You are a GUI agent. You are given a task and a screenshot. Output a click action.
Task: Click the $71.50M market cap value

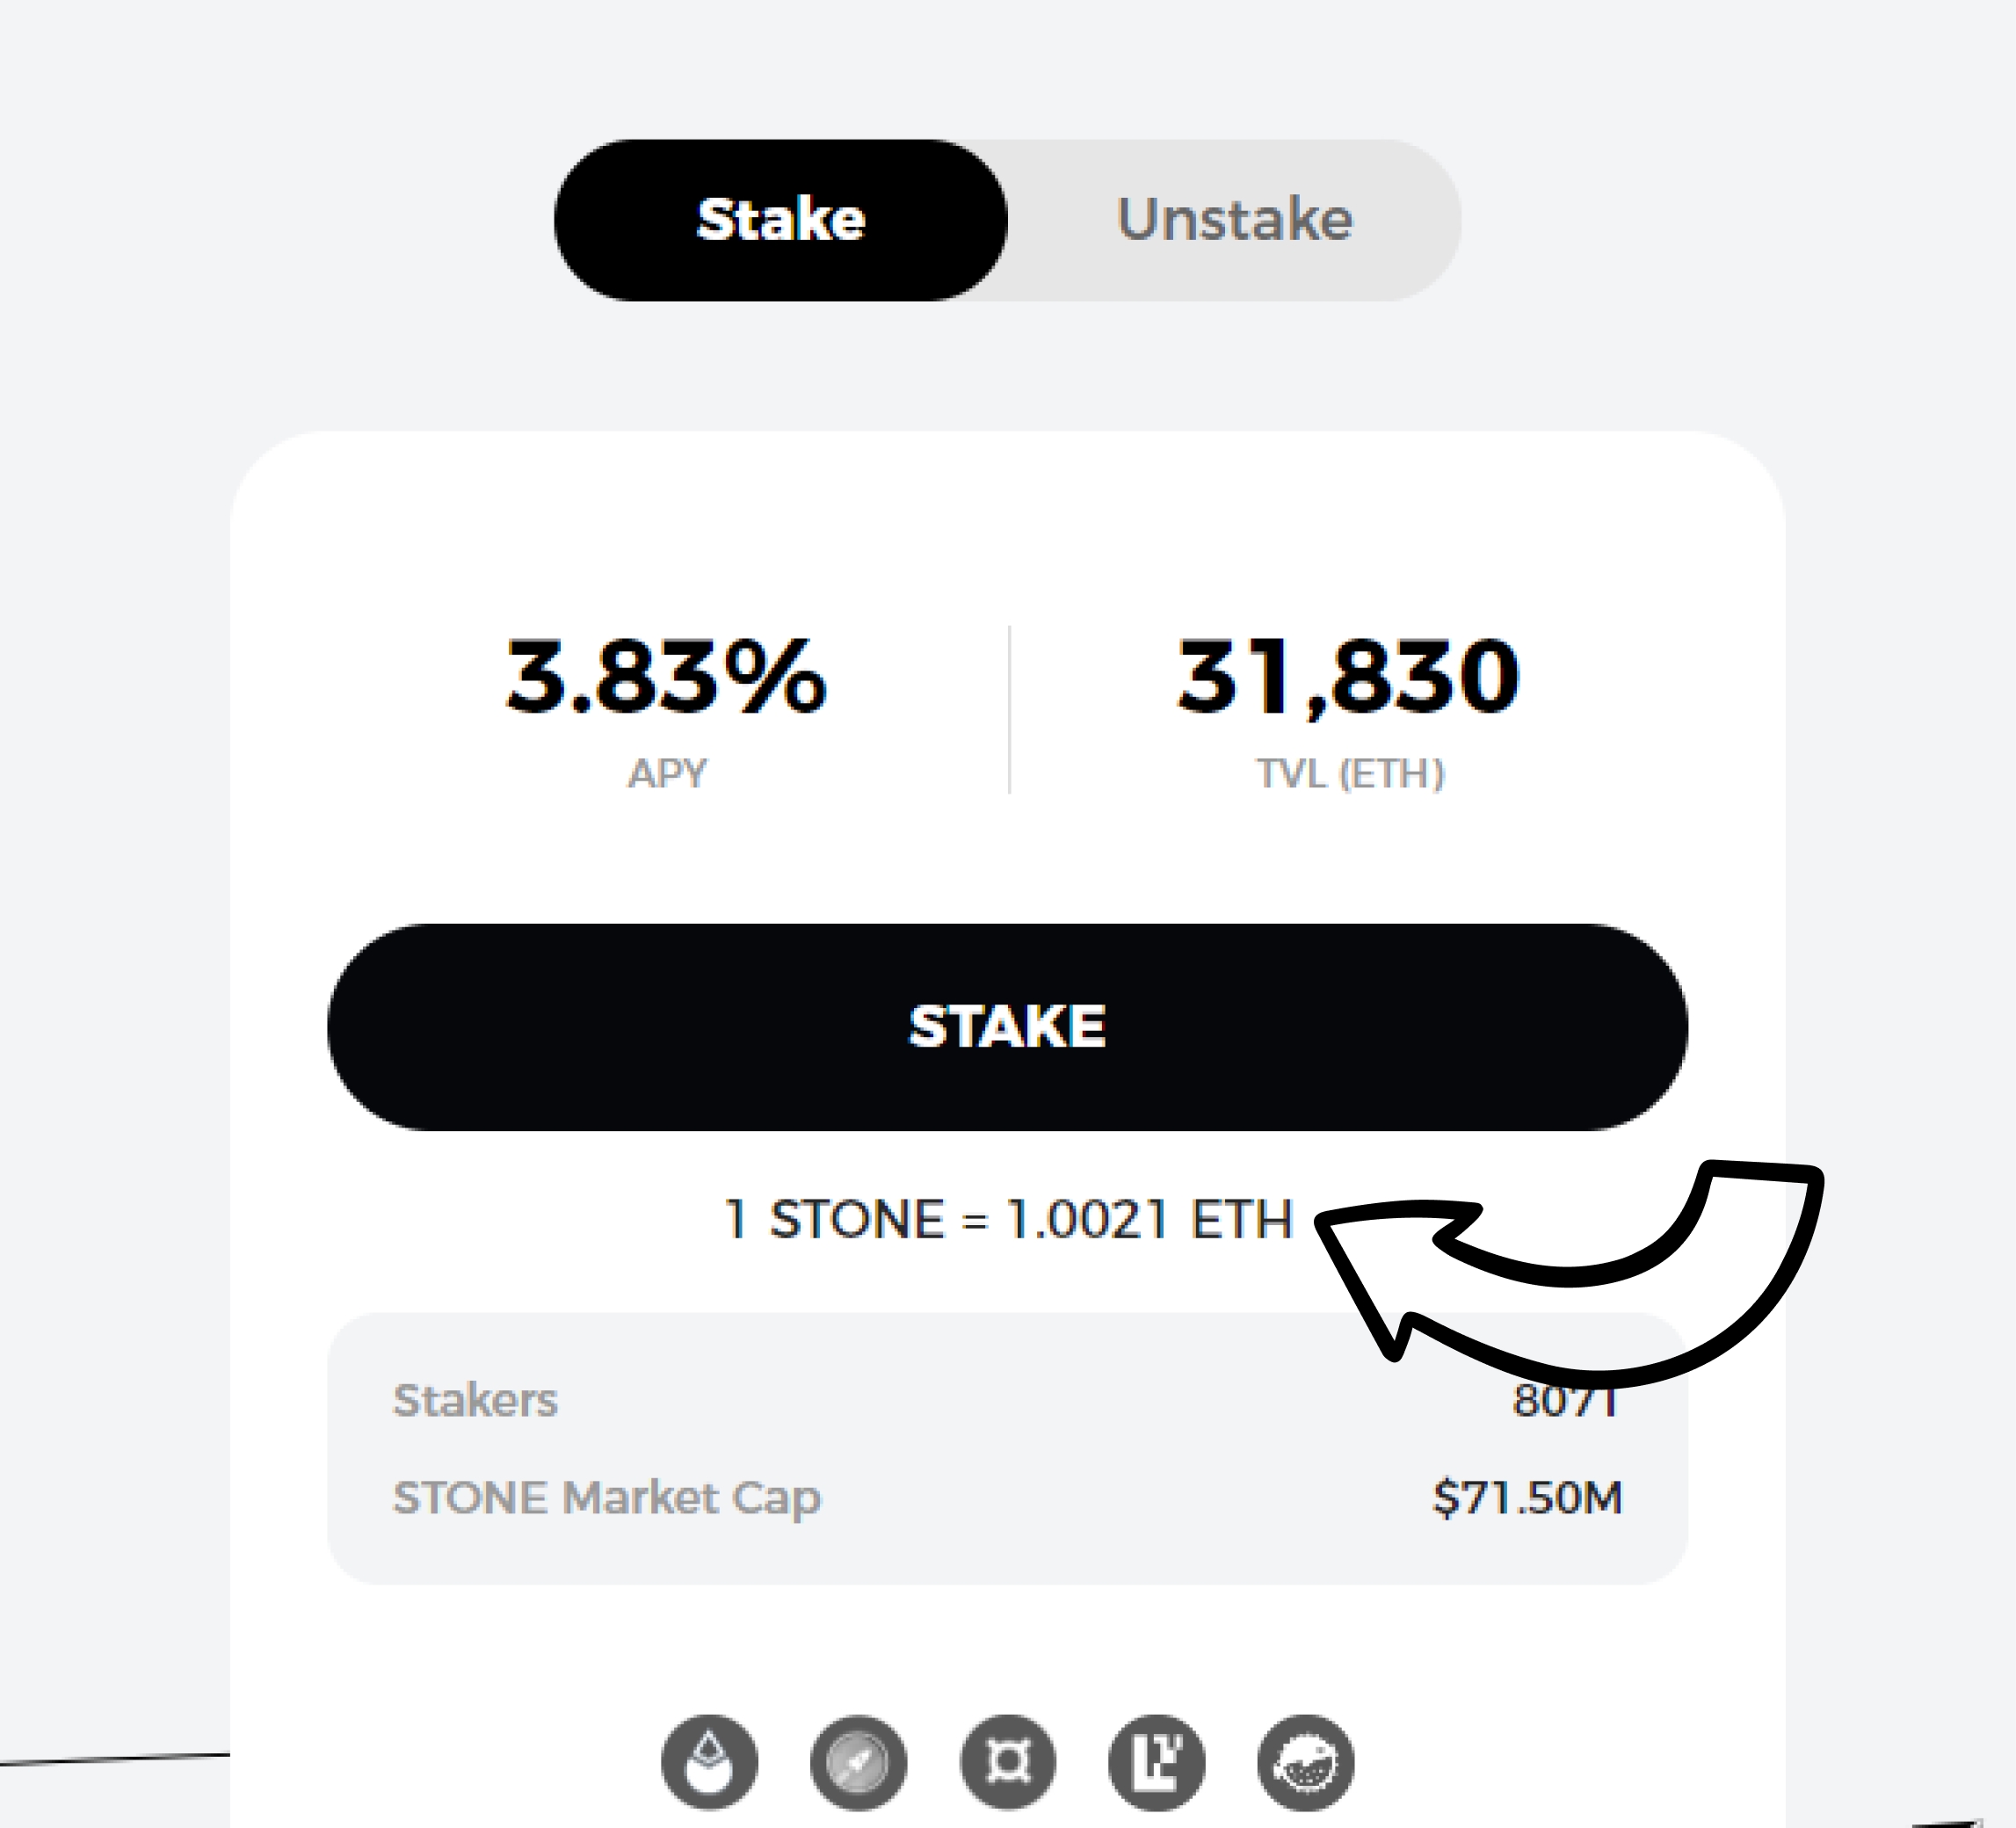click(x=1527, y=1498)
